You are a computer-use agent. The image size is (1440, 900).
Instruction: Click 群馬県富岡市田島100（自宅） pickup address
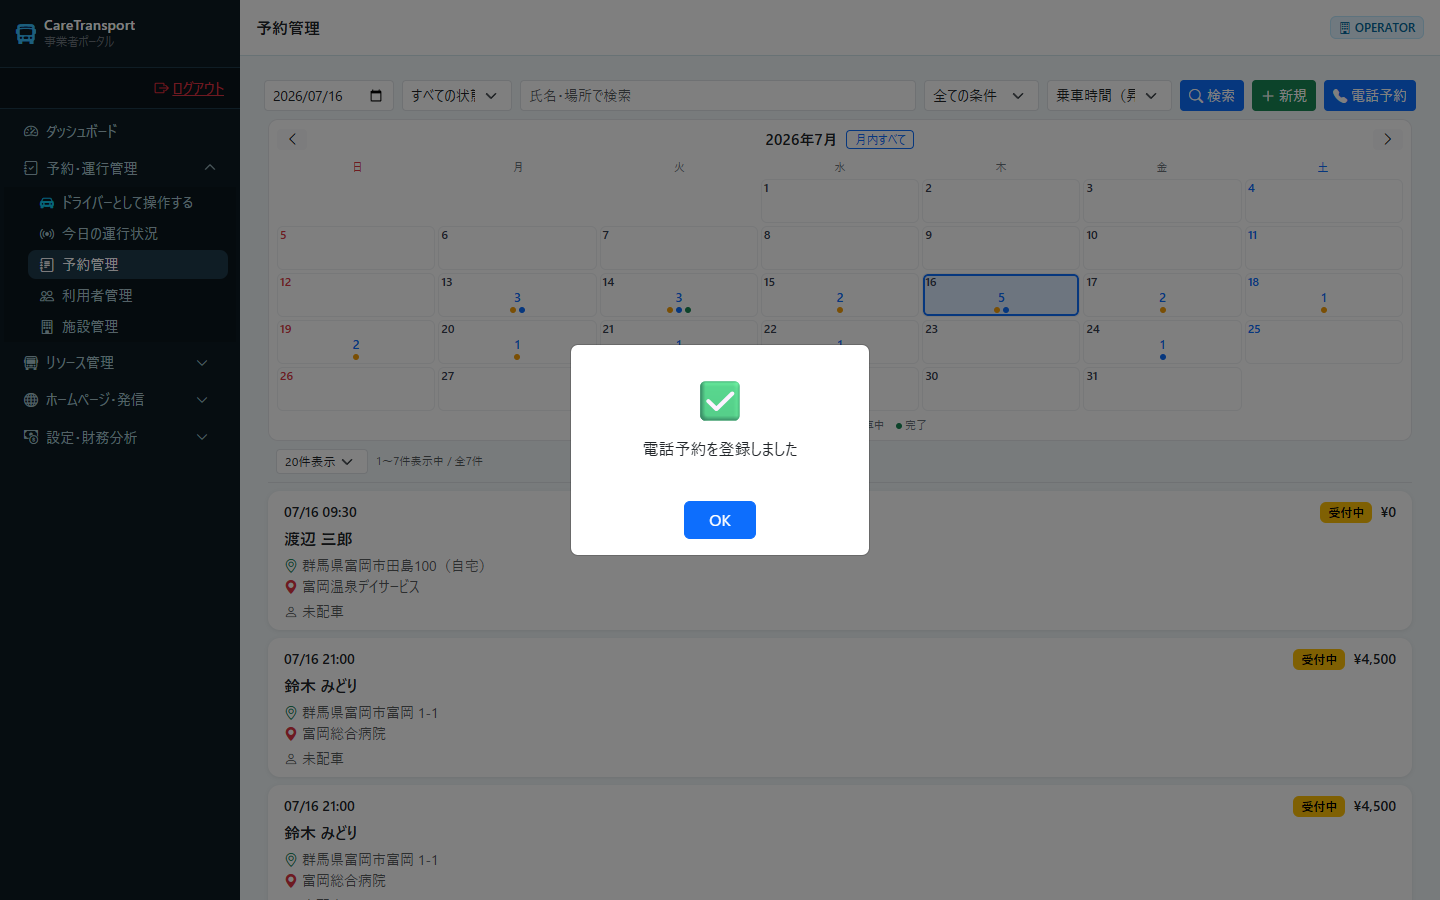coord(394,566)
